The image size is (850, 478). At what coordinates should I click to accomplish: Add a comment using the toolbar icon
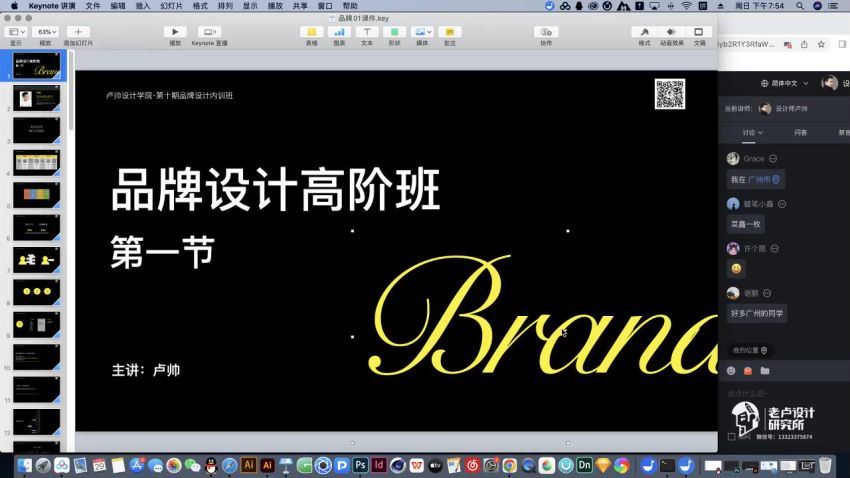[449, 32]
